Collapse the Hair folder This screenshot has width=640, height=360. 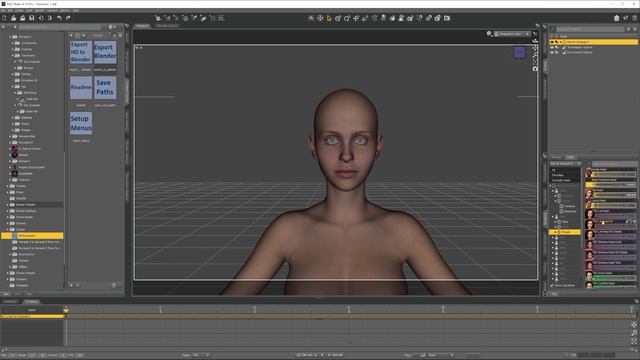pyautogui.click(x=13, y=87)
